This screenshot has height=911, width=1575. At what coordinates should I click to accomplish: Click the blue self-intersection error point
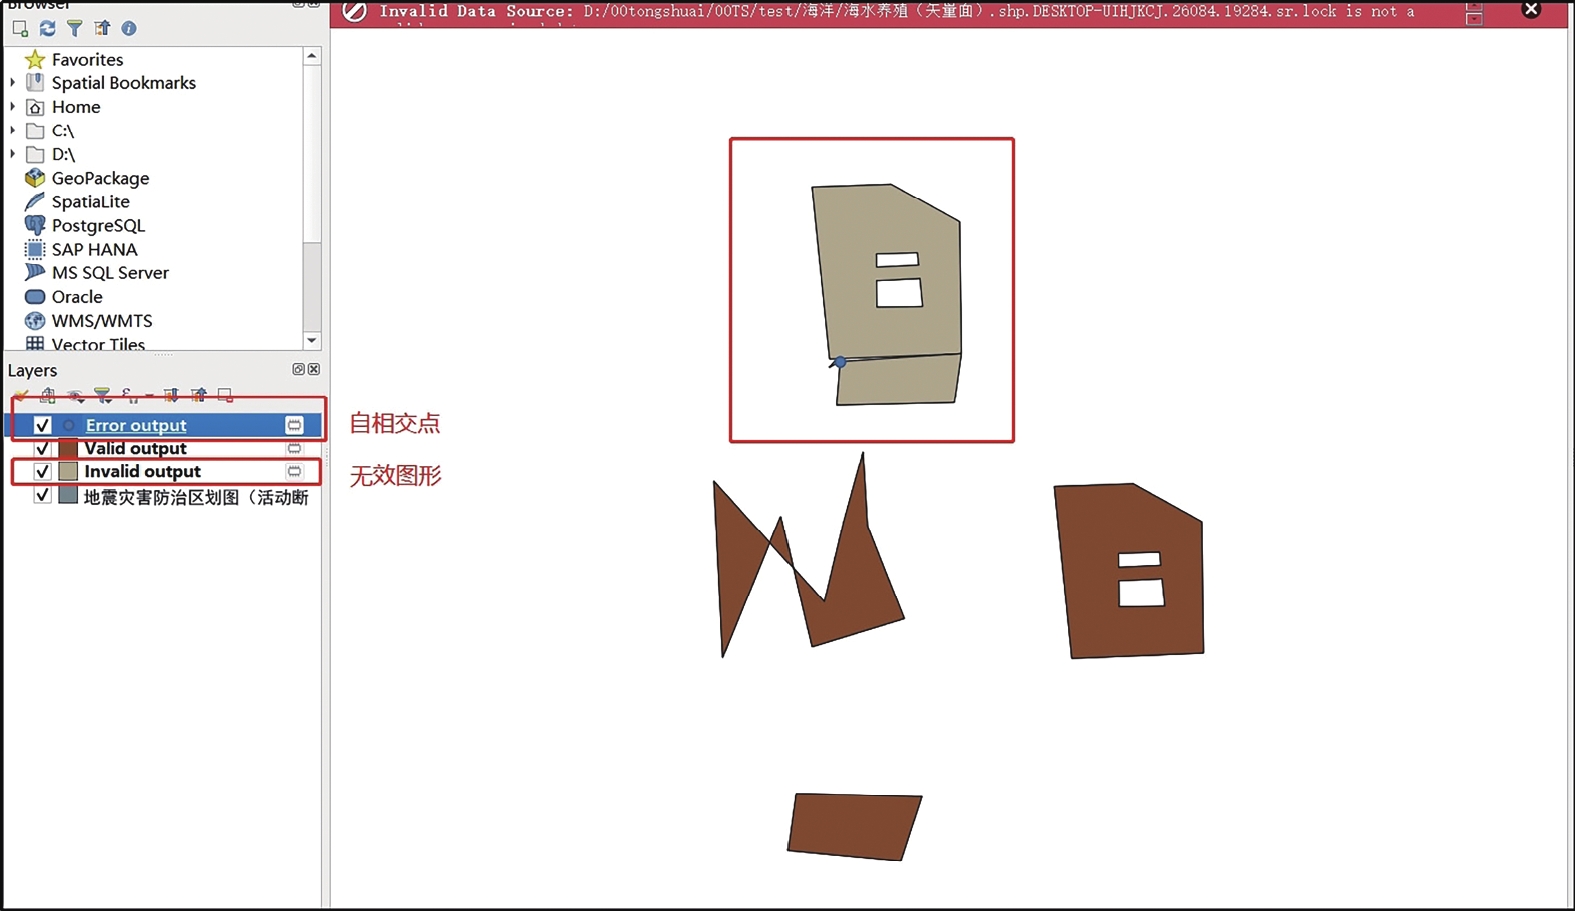pyautogui.click(x=840, y=362)
